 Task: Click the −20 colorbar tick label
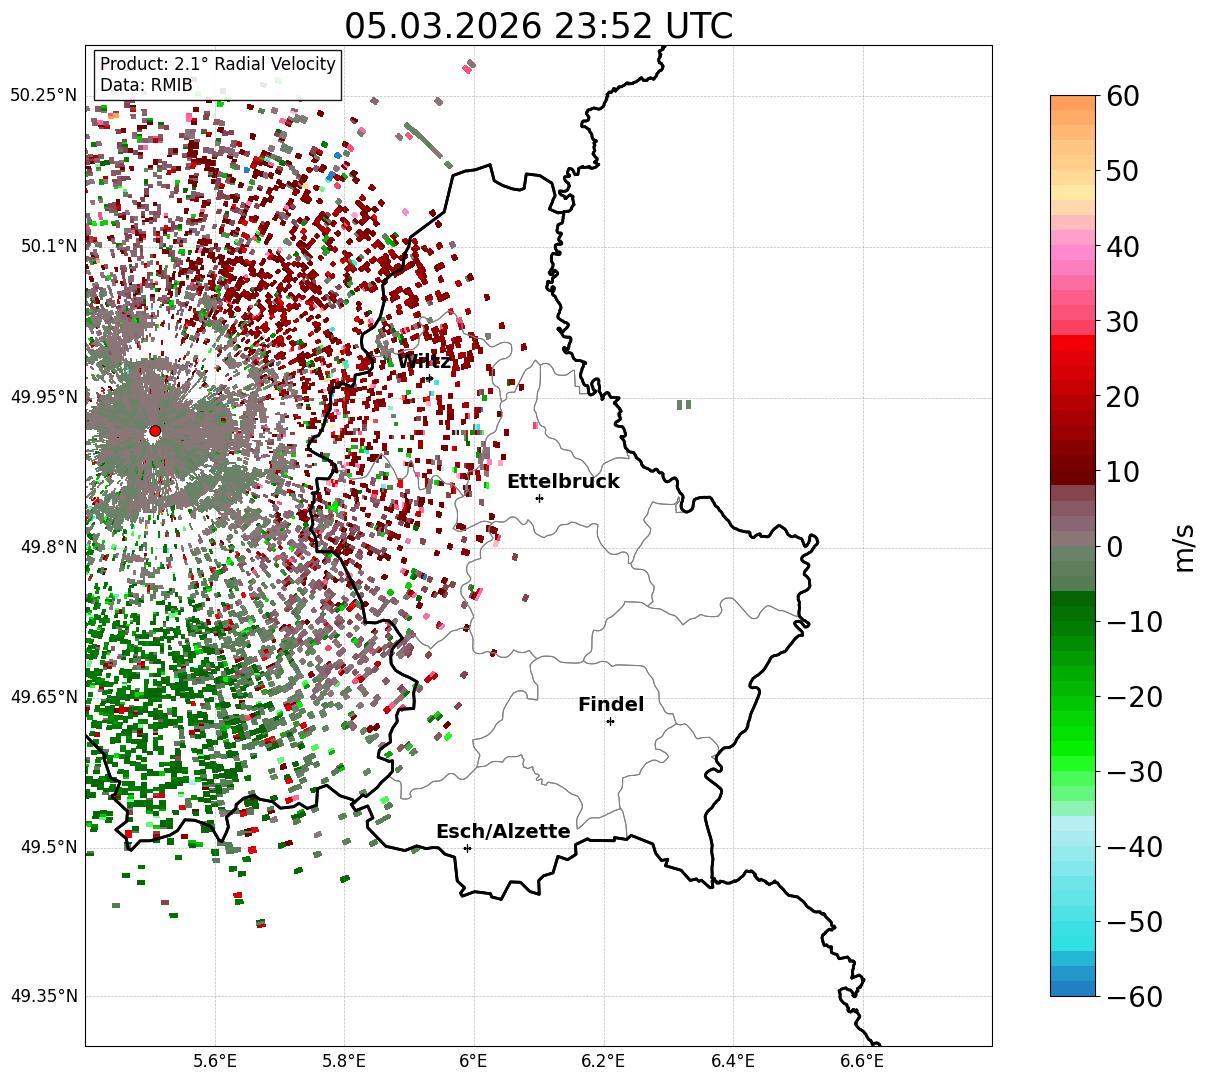click(1134, 696)
